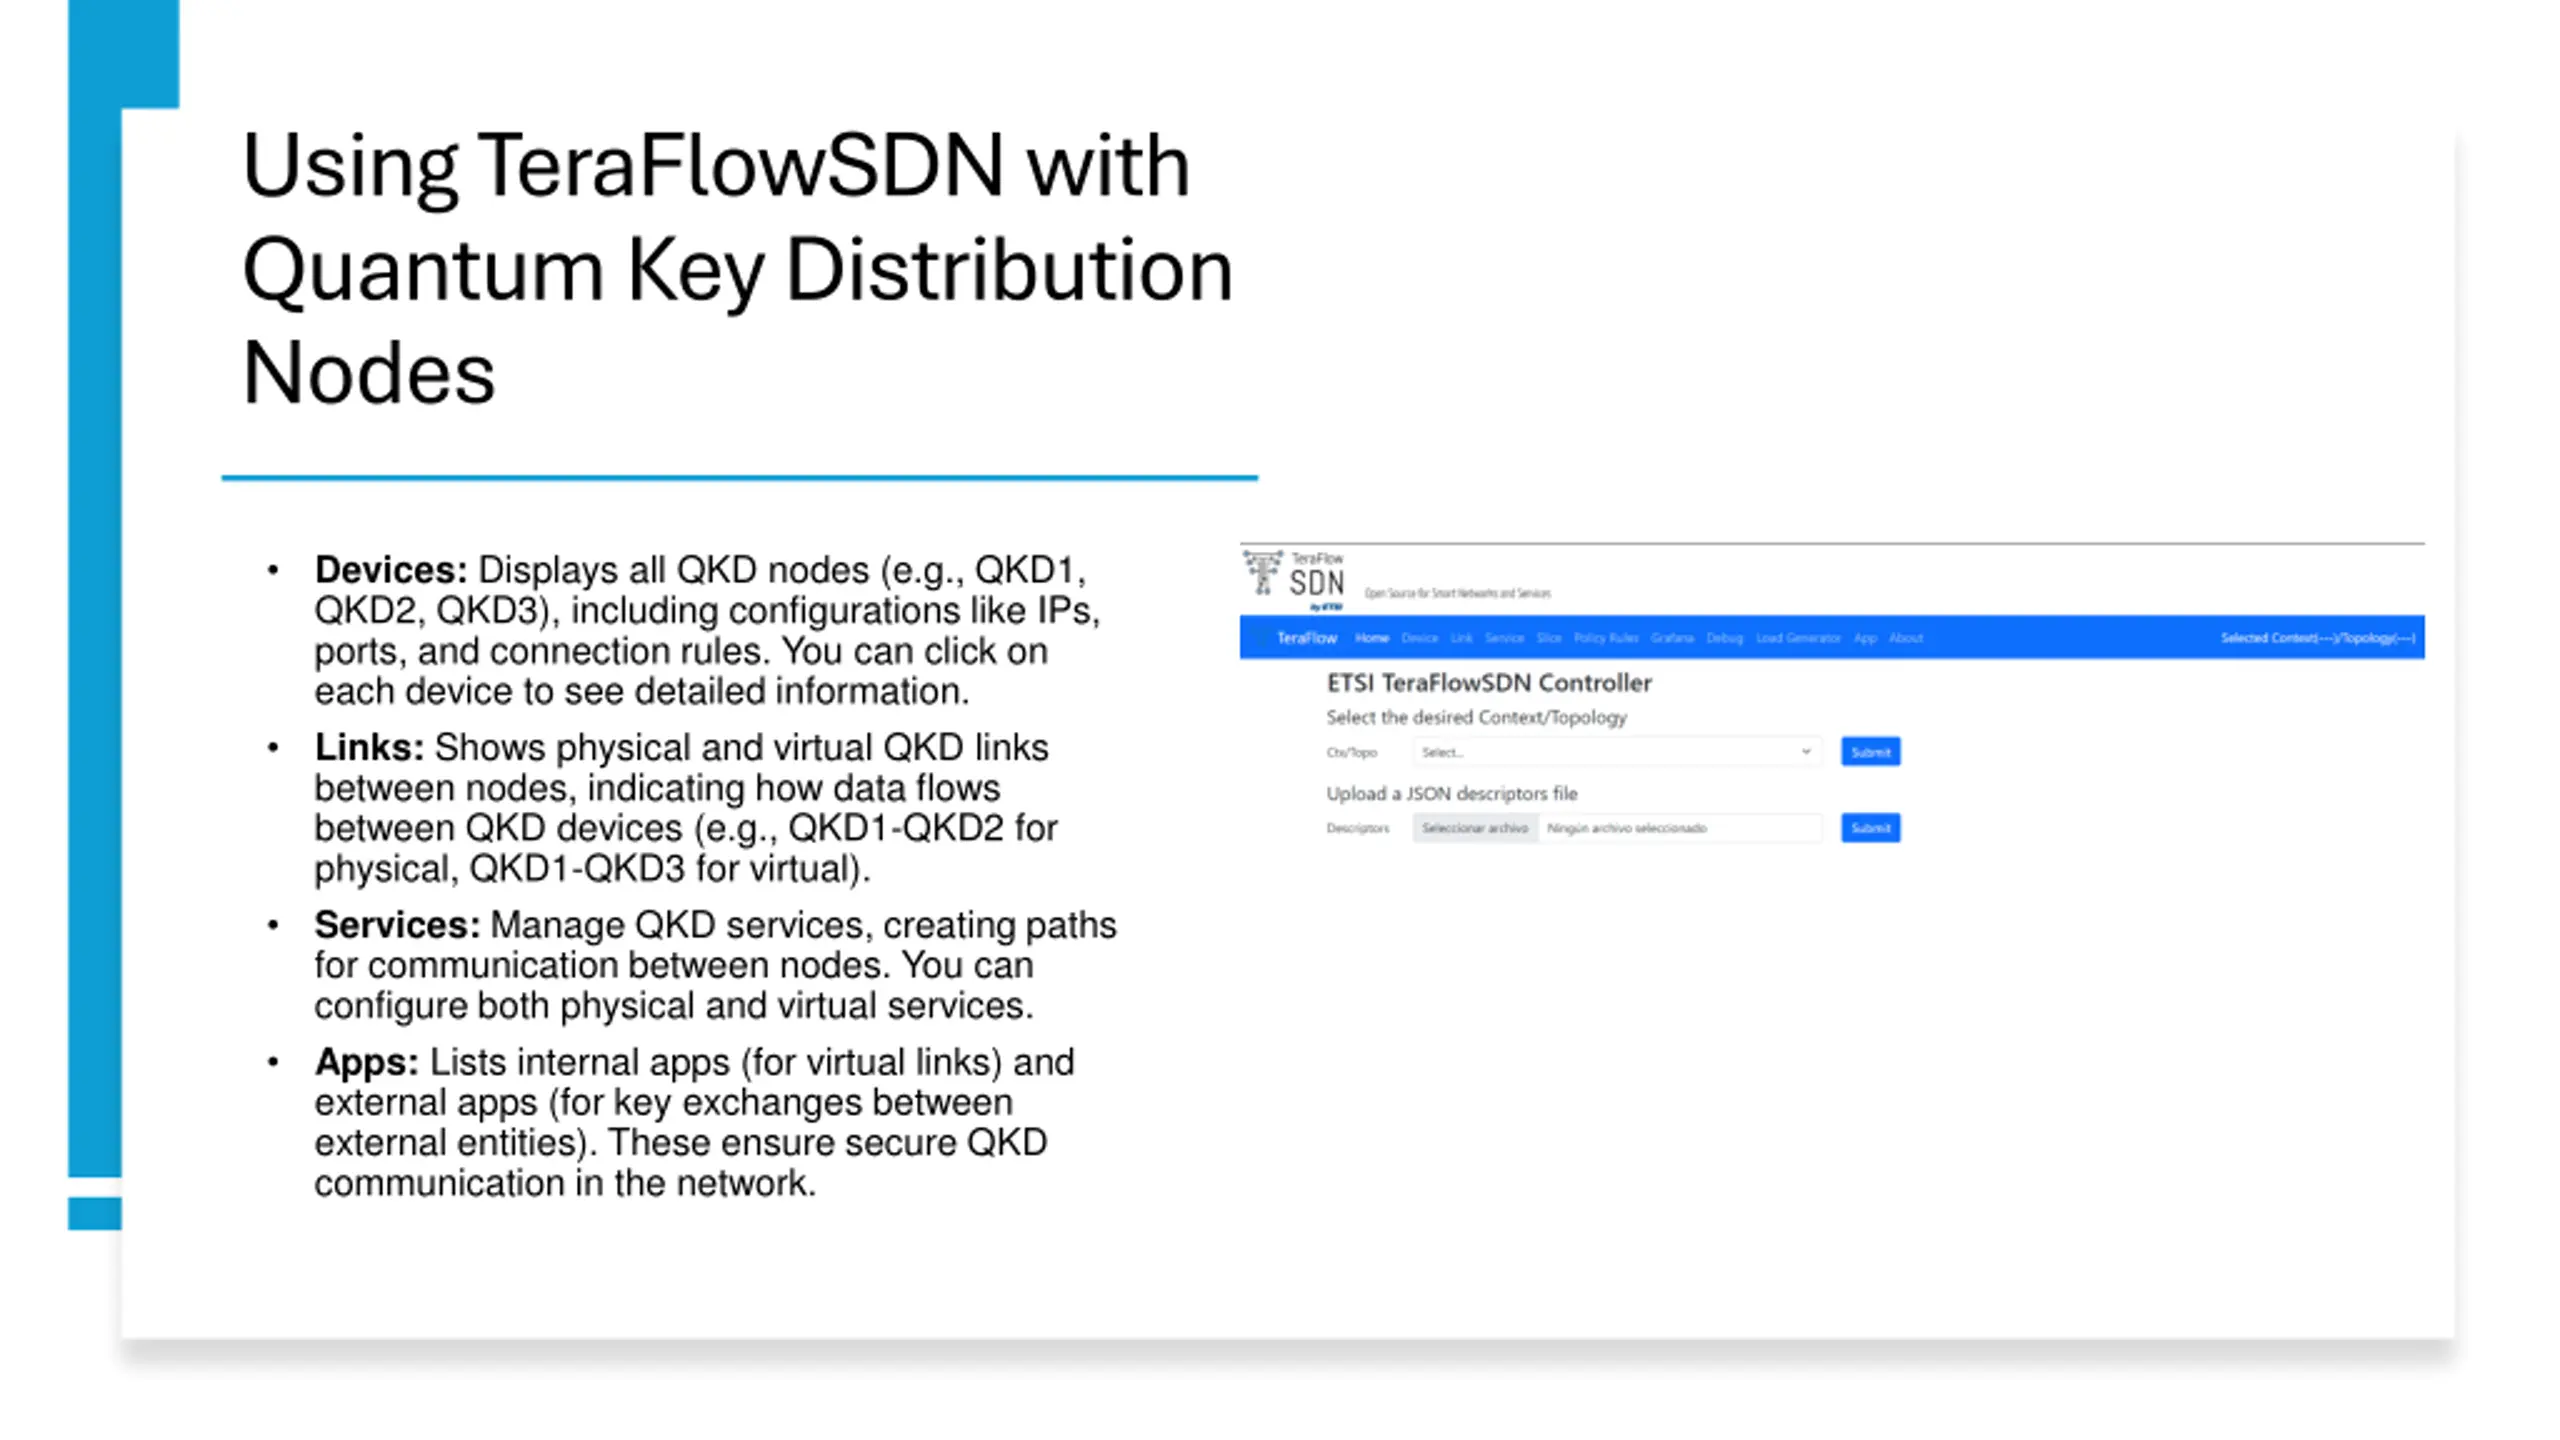Open the App nav tab

coord(1865,638)
